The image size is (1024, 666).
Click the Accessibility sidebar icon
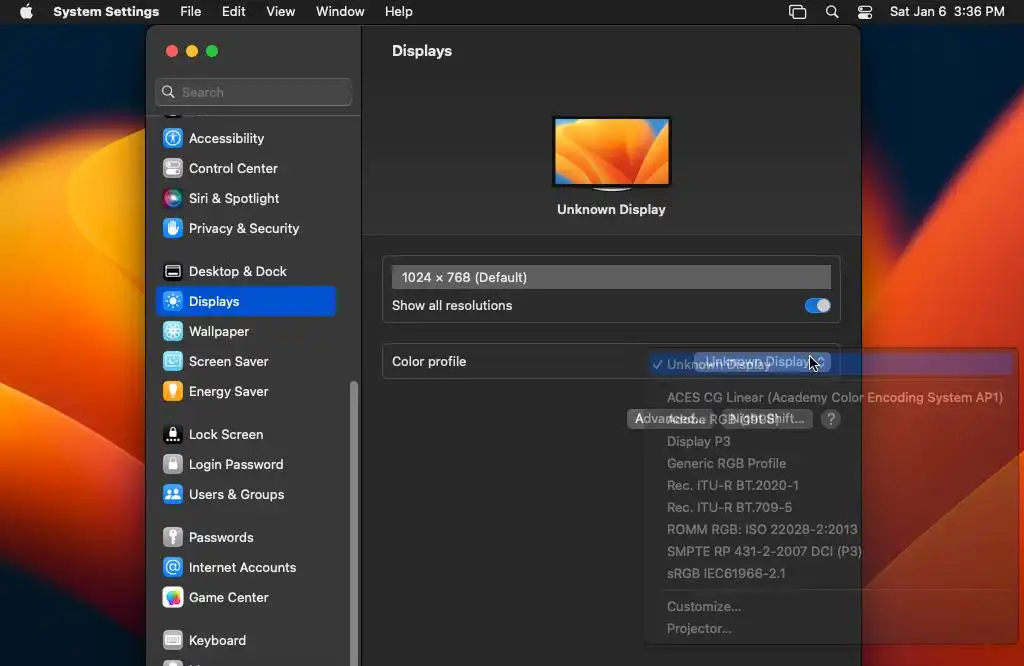(x=172, y=138)
